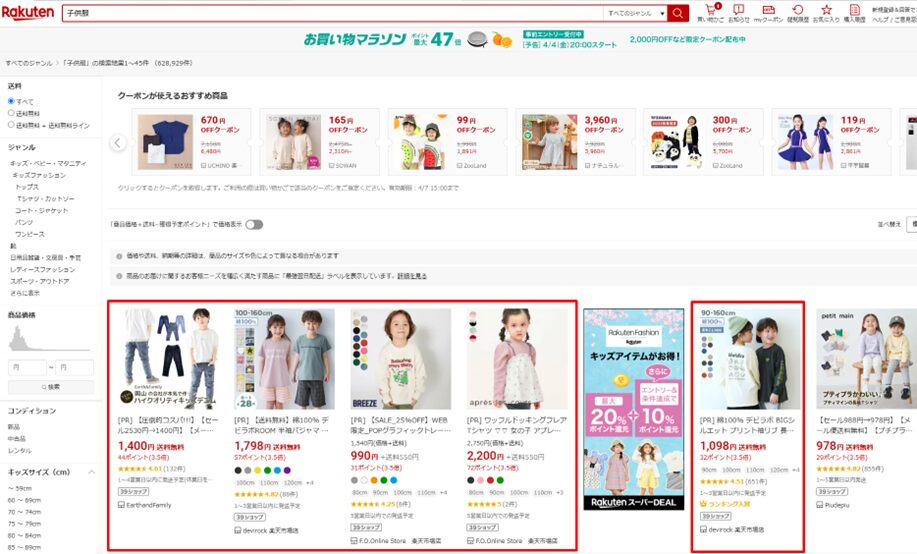Select キッズファッション in genre list
The image size is (917, 554).
(39, 174)
